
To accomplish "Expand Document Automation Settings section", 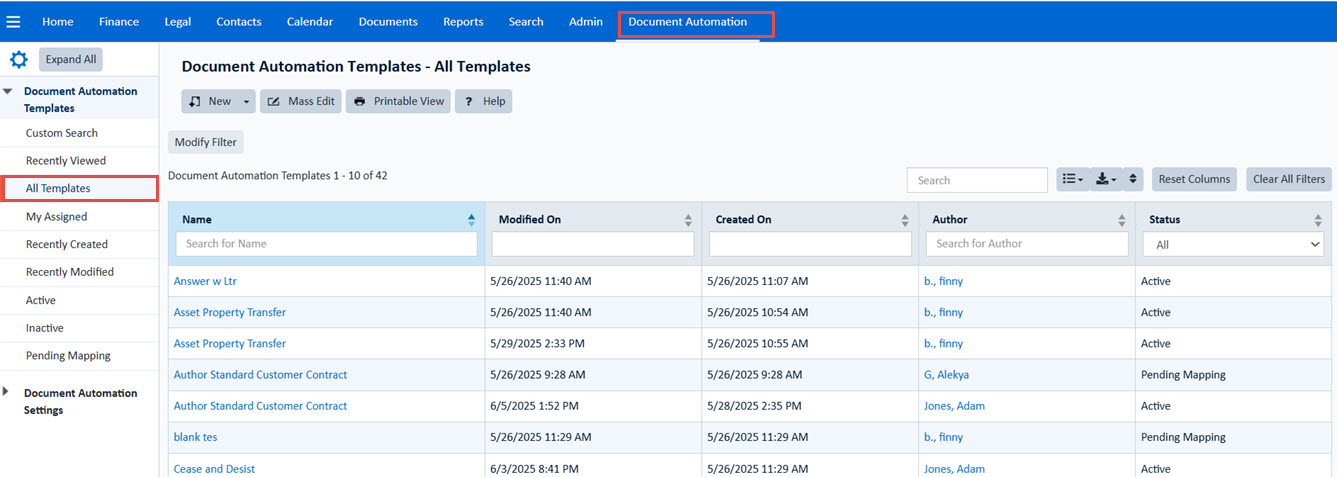I will coord(7,392).
